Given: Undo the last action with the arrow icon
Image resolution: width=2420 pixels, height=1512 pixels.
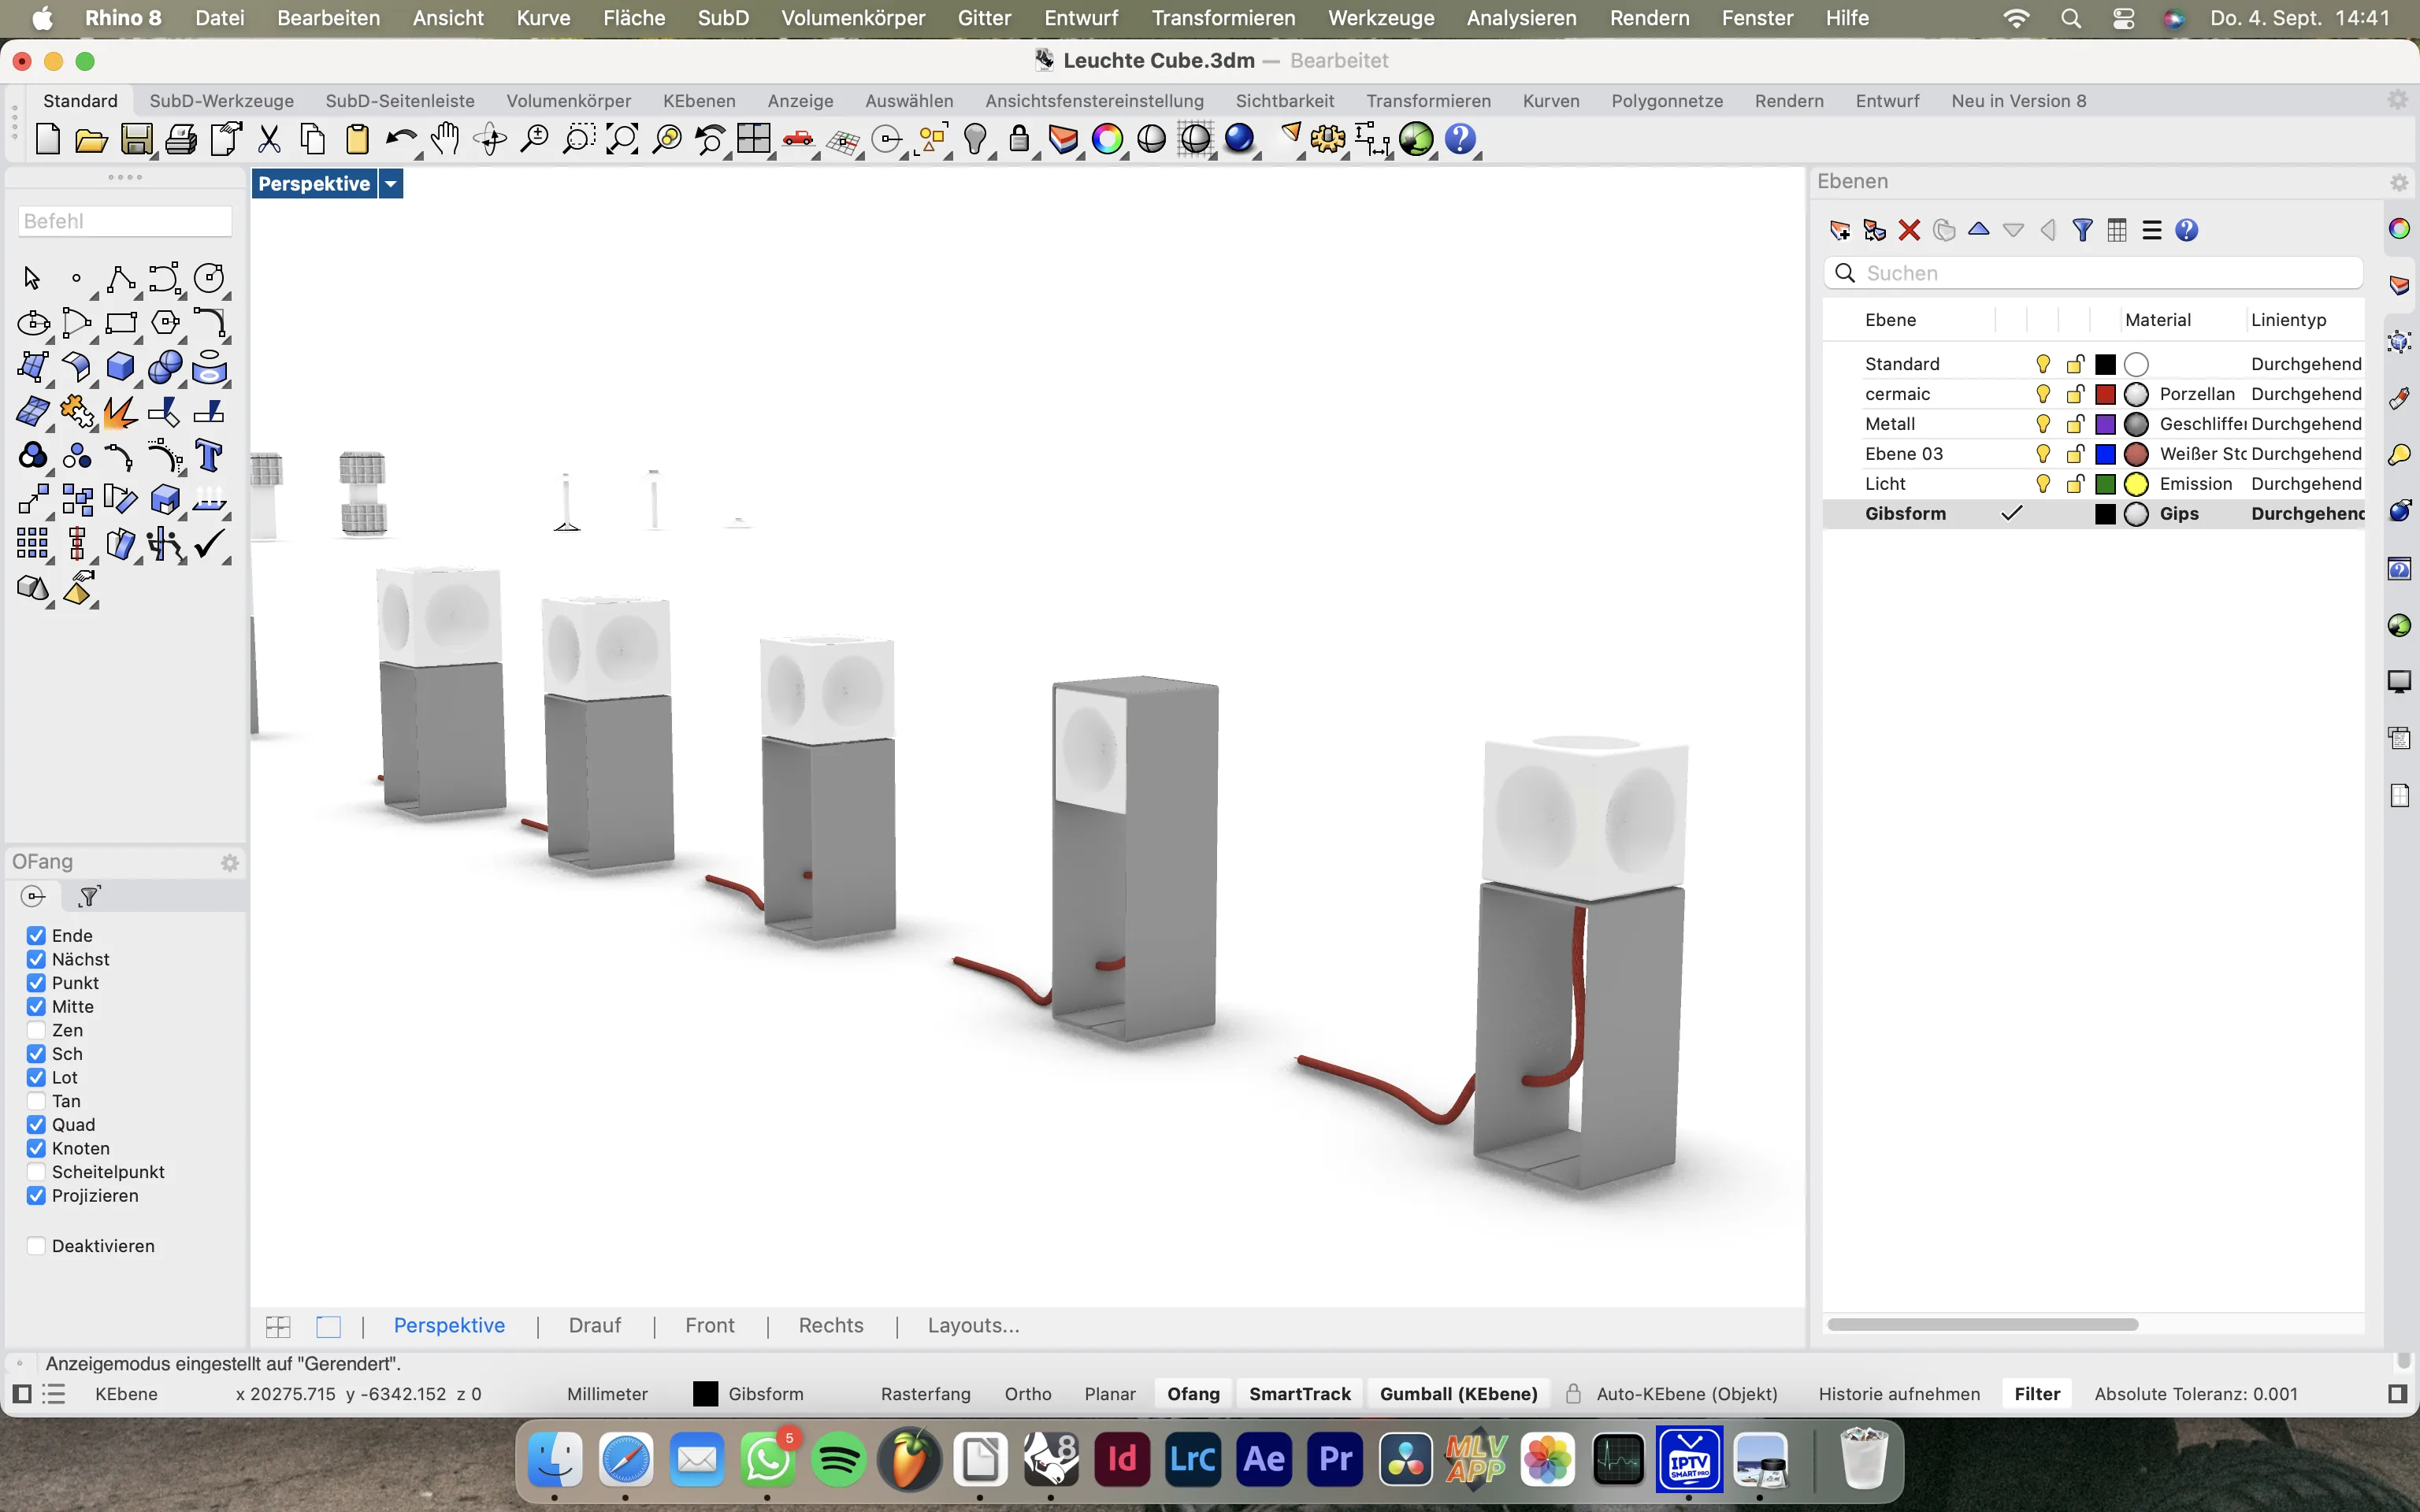Looking at the screenshot, I should [x=400, y=139].
